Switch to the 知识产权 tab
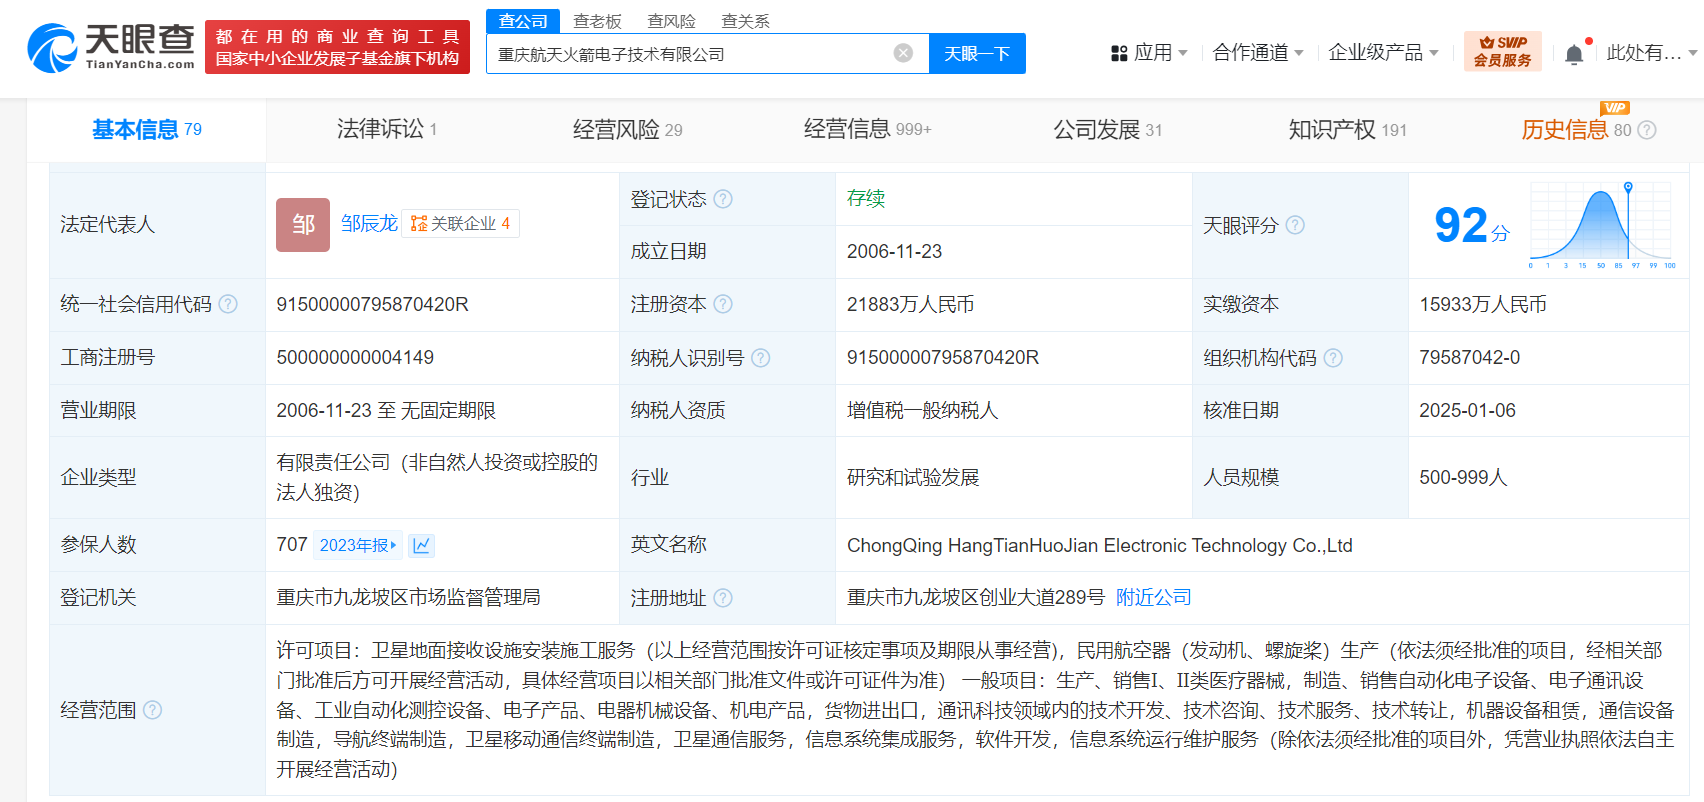Screen dimensions: 1704x802 1346,129
